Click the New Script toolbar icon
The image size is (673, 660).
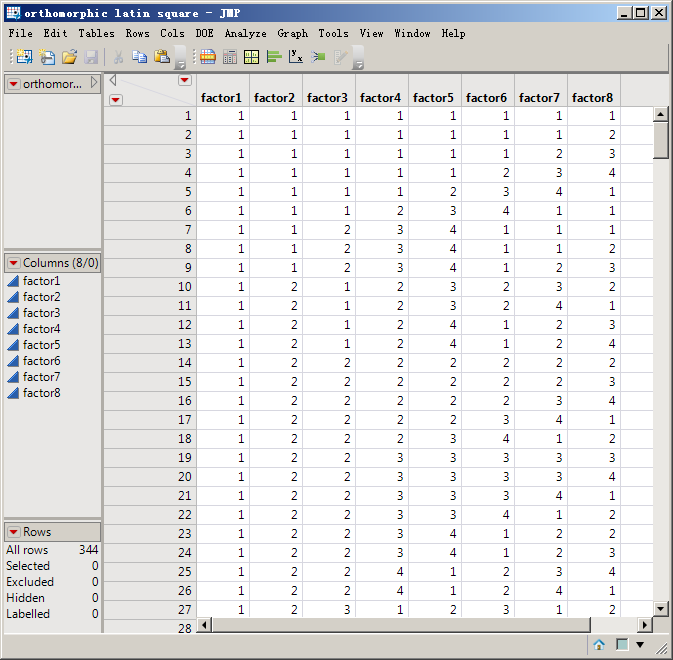(x=47, y=57)
